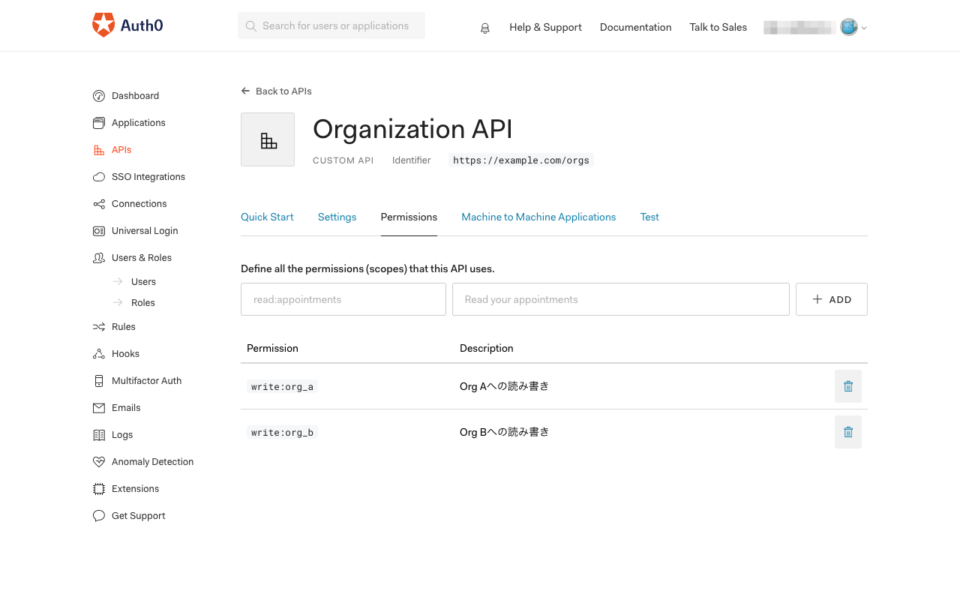
Task: Select the Test tab
Action: [x=649, y=216]
